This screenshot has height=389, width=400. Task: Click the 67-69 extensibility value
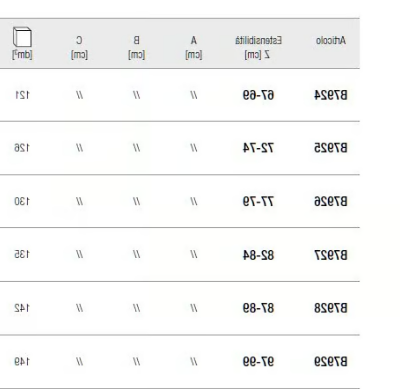point(258,95)
